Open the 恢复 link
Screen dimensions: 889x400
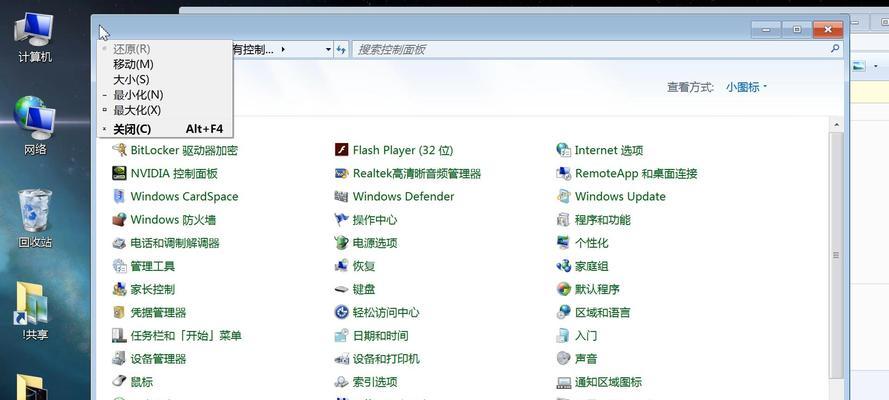[364, 266]
